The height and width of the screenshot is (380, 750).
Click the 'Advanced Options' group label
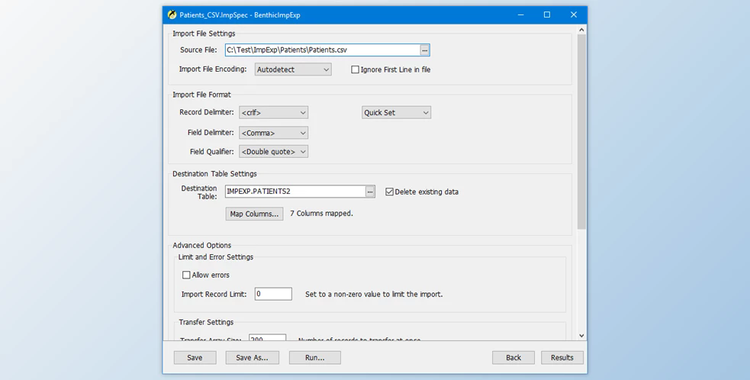(201, 245)
